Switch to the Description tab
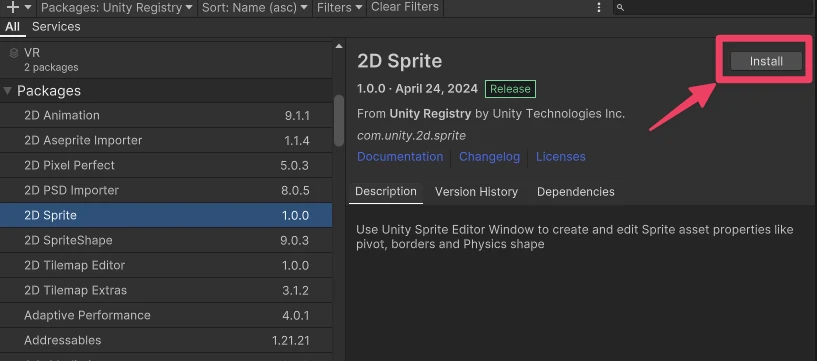 pos(386,192)
